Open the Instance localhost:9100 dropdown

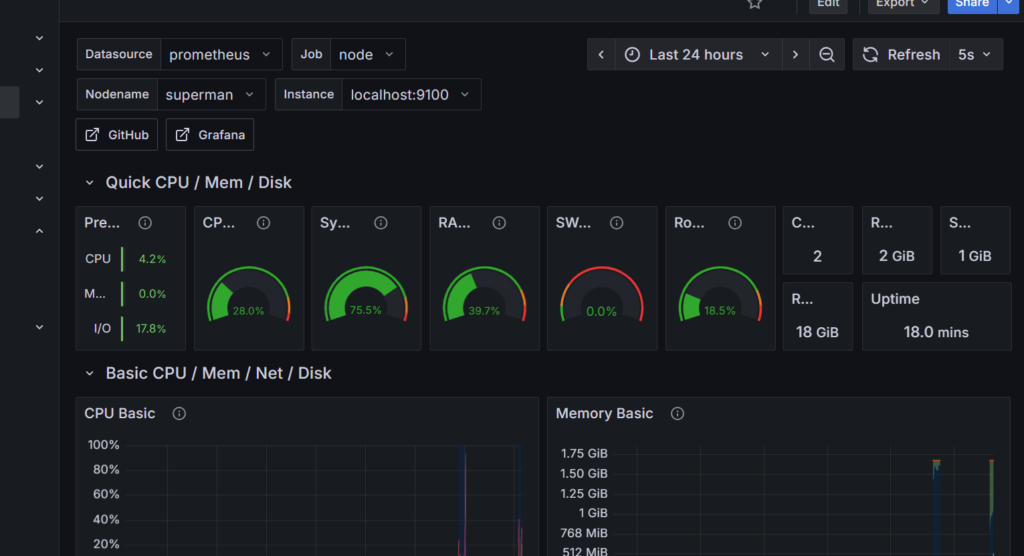411,95
